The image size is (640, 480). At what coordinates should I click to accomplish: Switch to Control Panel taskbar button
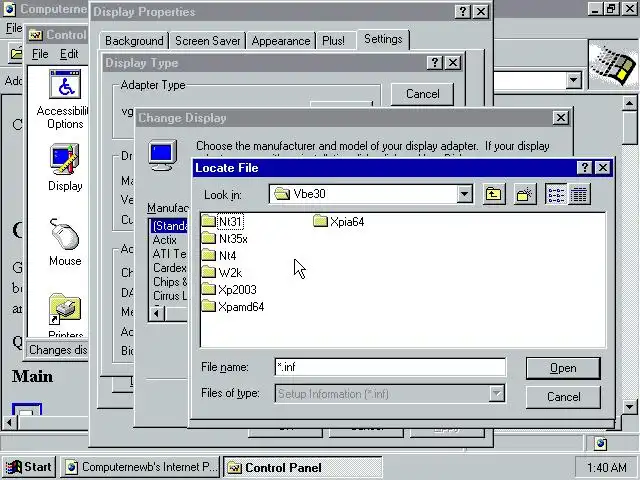303,467
